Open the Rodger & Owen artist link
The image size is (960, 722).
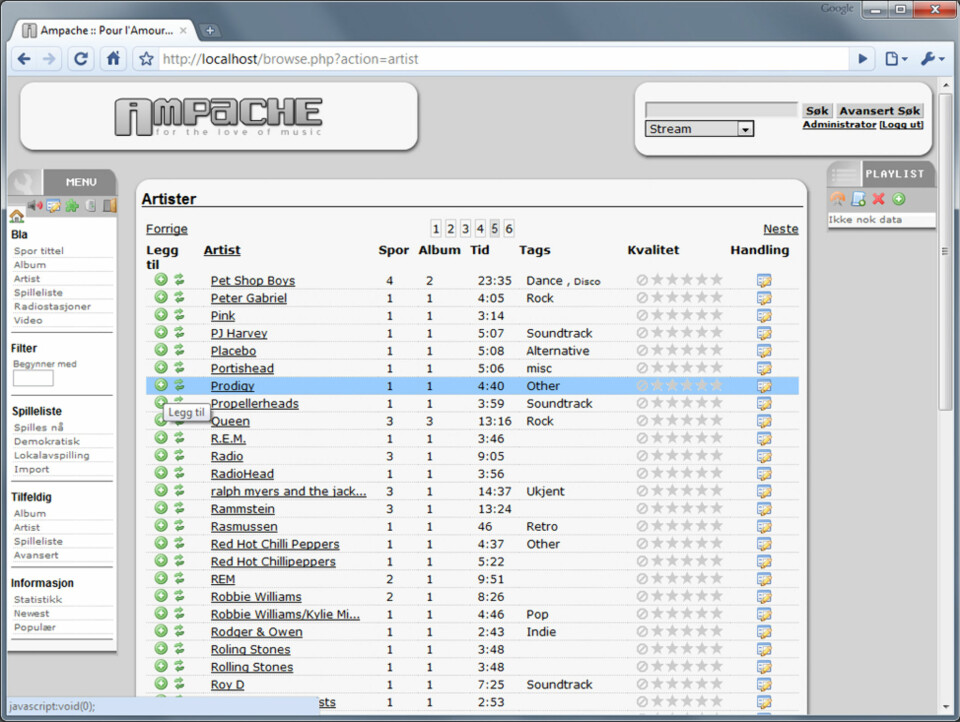(257, 632)
